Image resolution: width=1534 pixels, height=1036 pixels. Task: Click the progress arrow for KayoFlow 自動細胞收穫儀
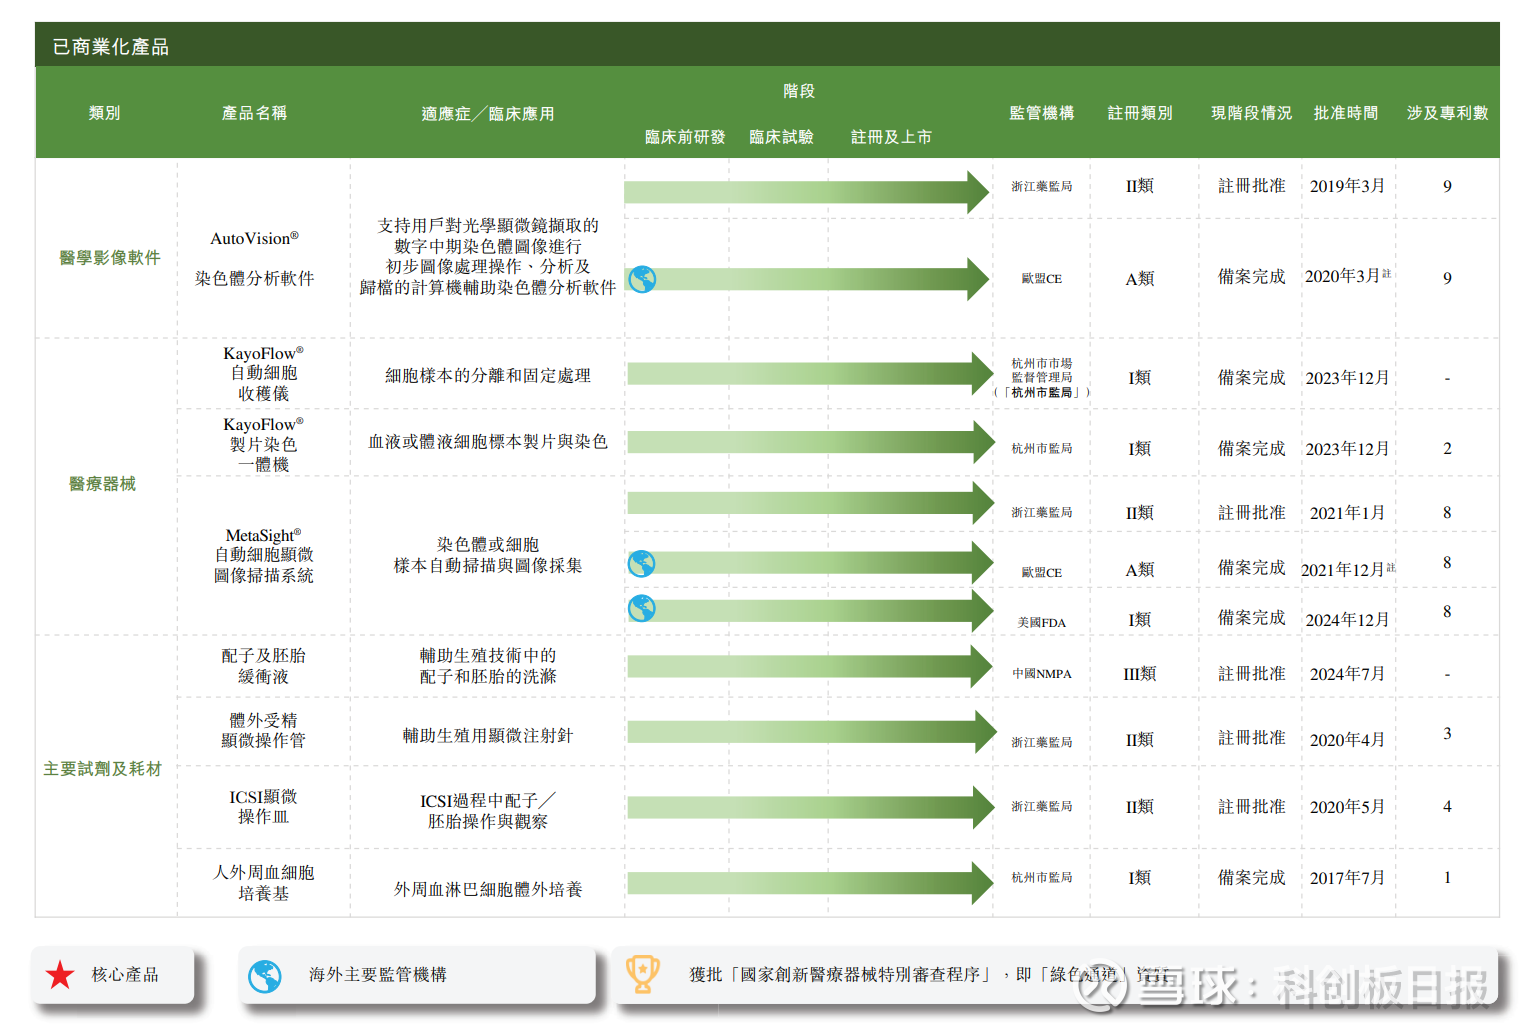click(808, 374)
